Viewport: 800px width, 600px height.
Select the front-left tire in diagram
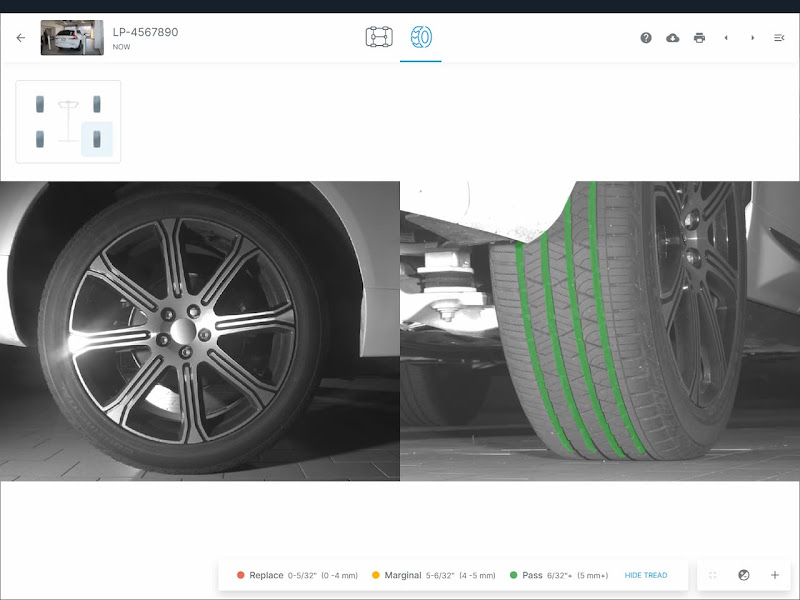coord(40,104)
